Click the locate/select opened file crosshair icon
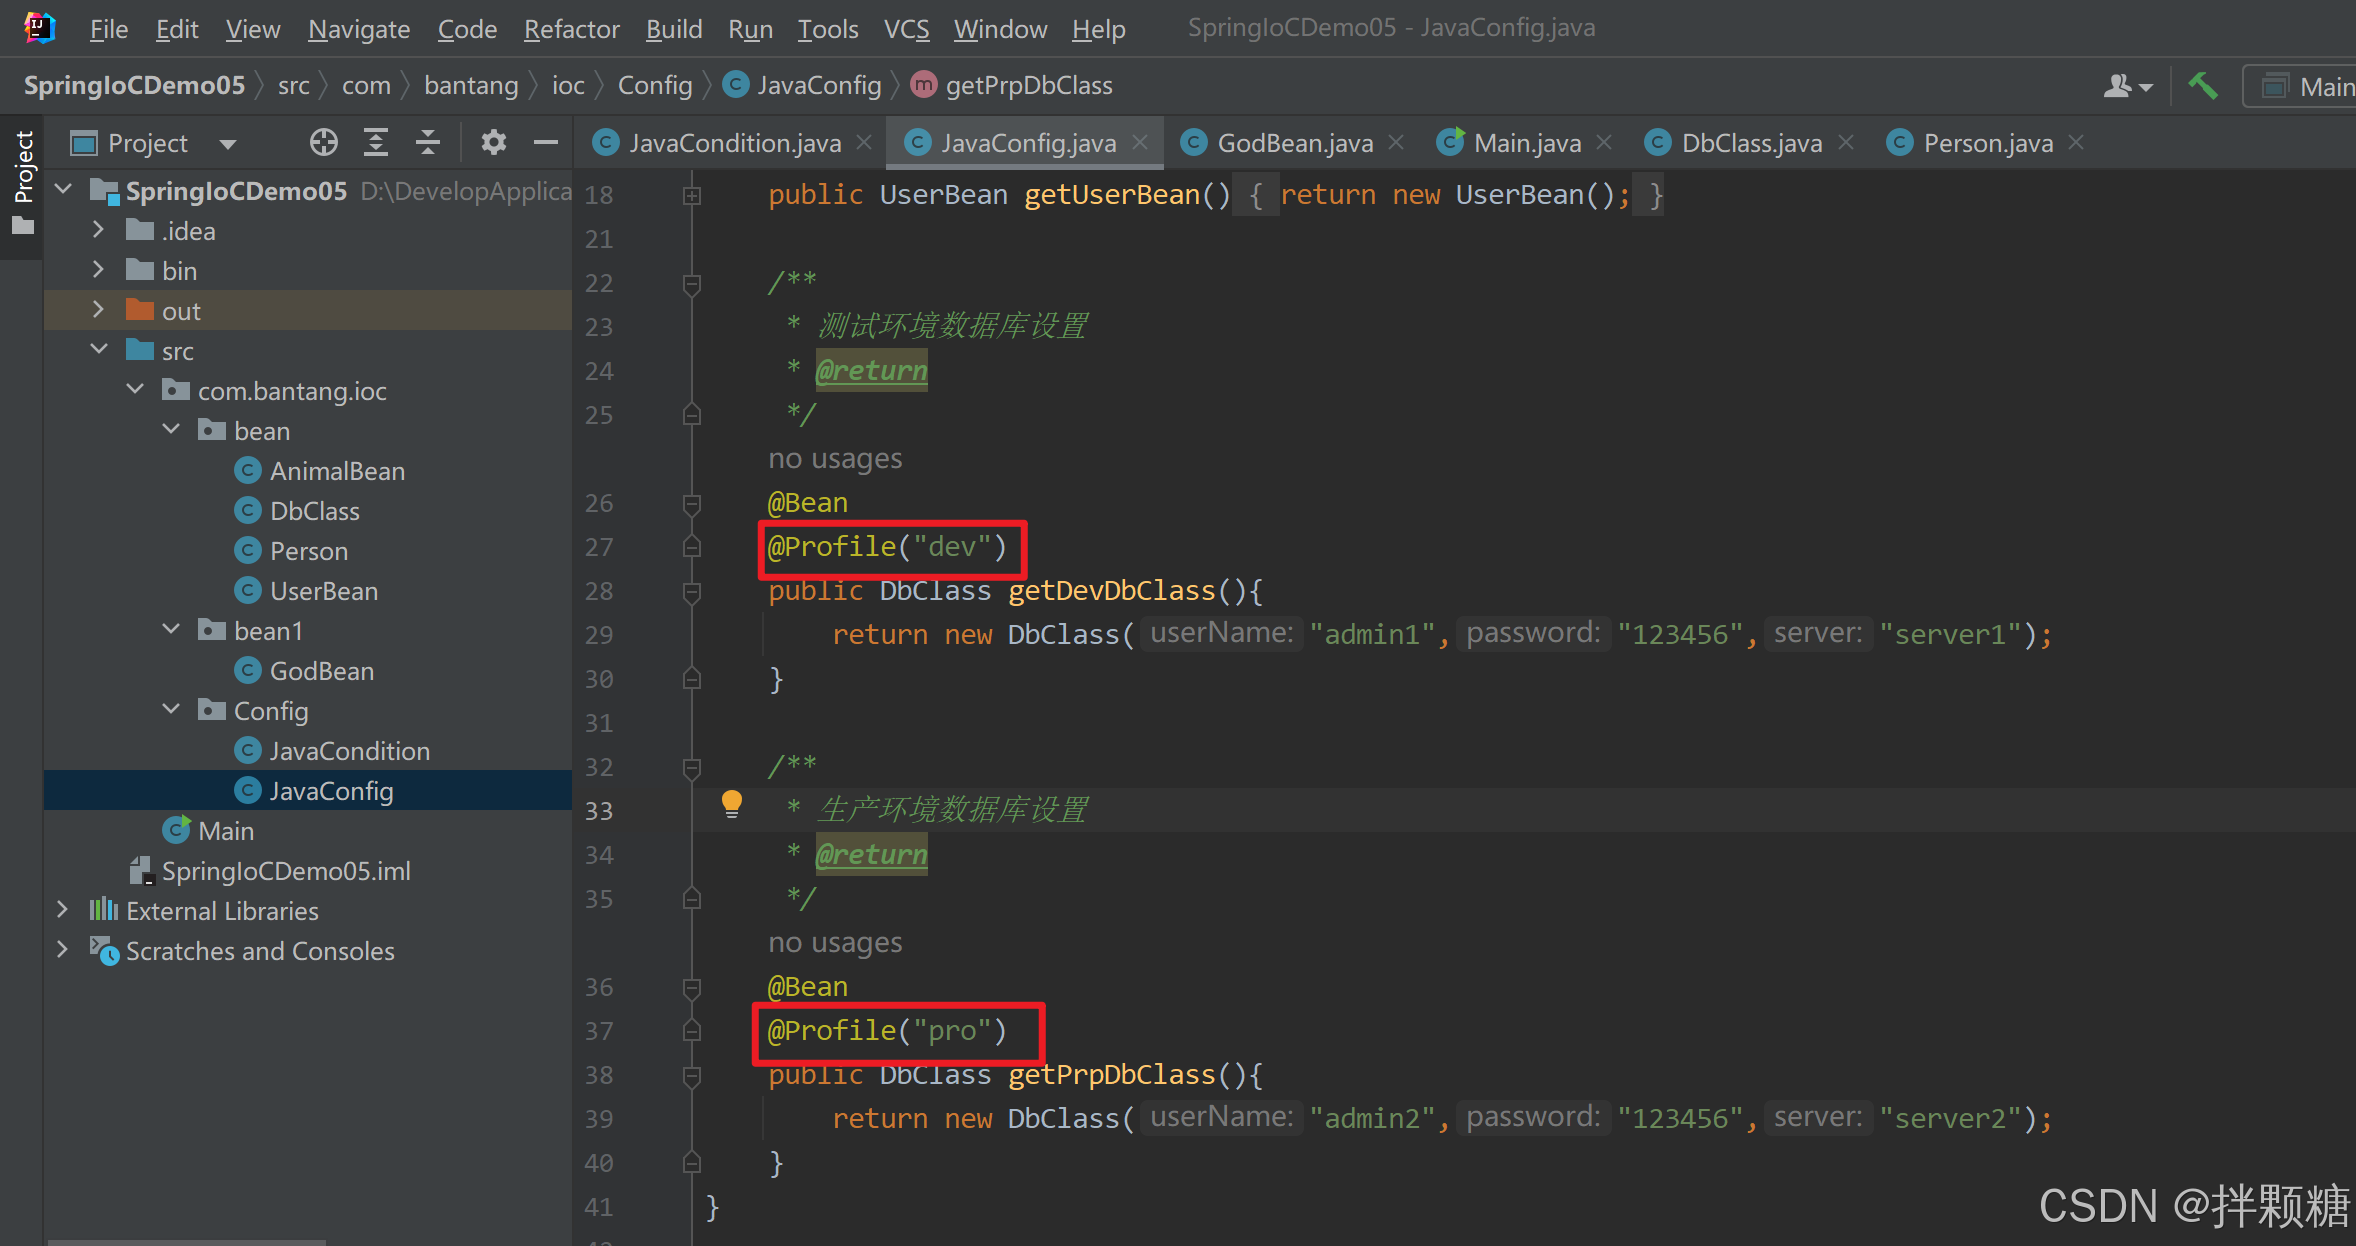2356x1246 pixels. 323,143
